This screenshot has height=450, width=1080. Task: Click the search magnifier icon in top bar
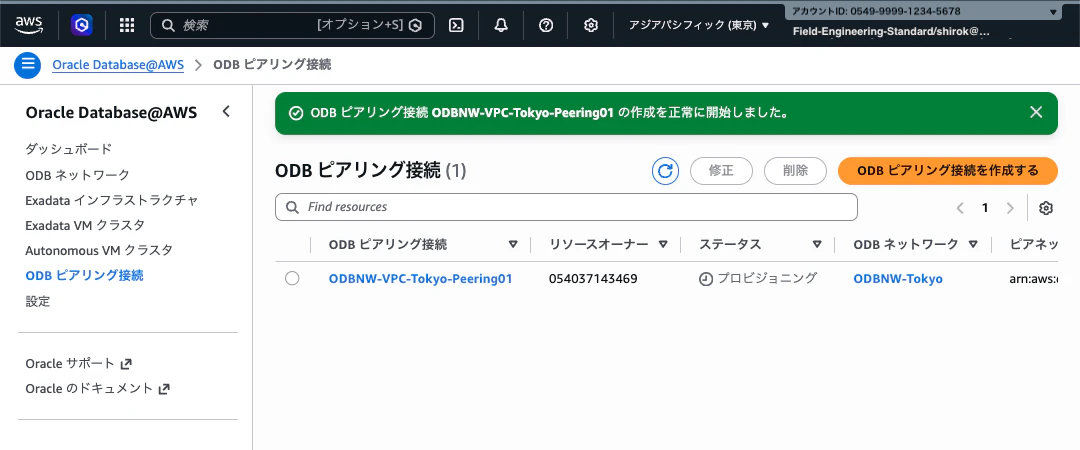pos(167,25)
